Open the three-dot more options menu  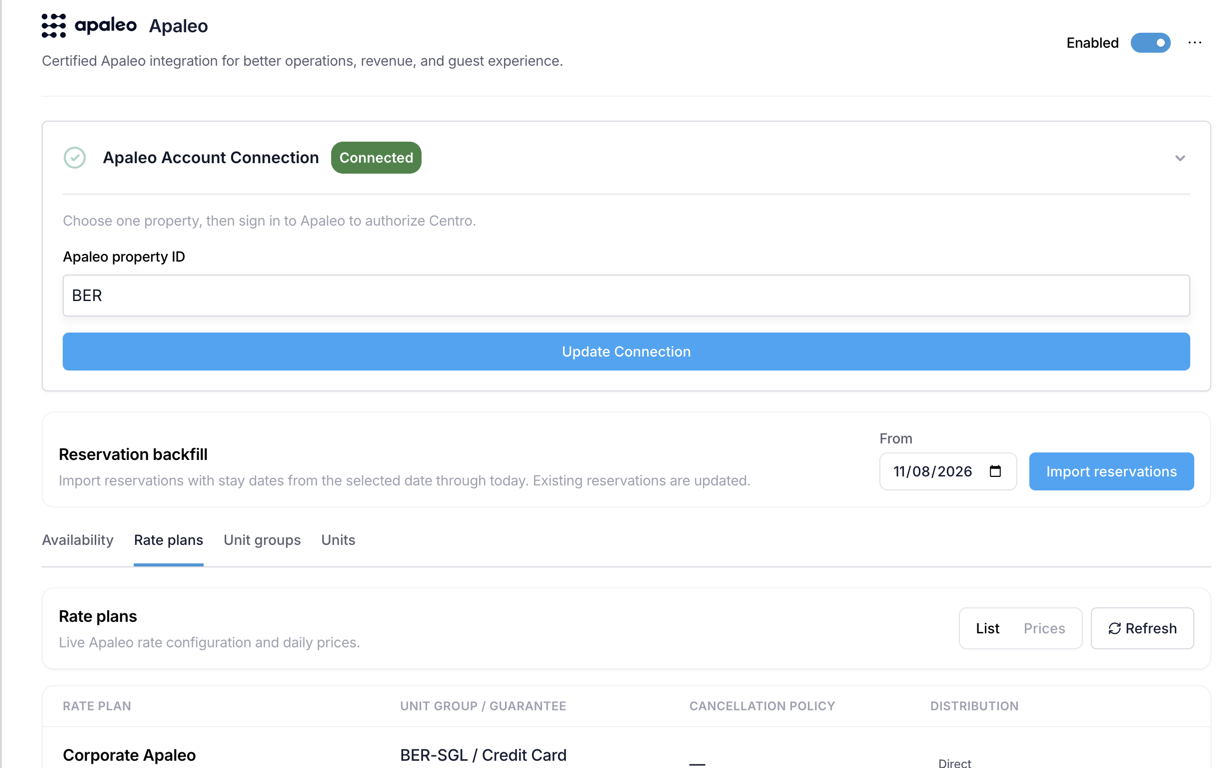1195,43
